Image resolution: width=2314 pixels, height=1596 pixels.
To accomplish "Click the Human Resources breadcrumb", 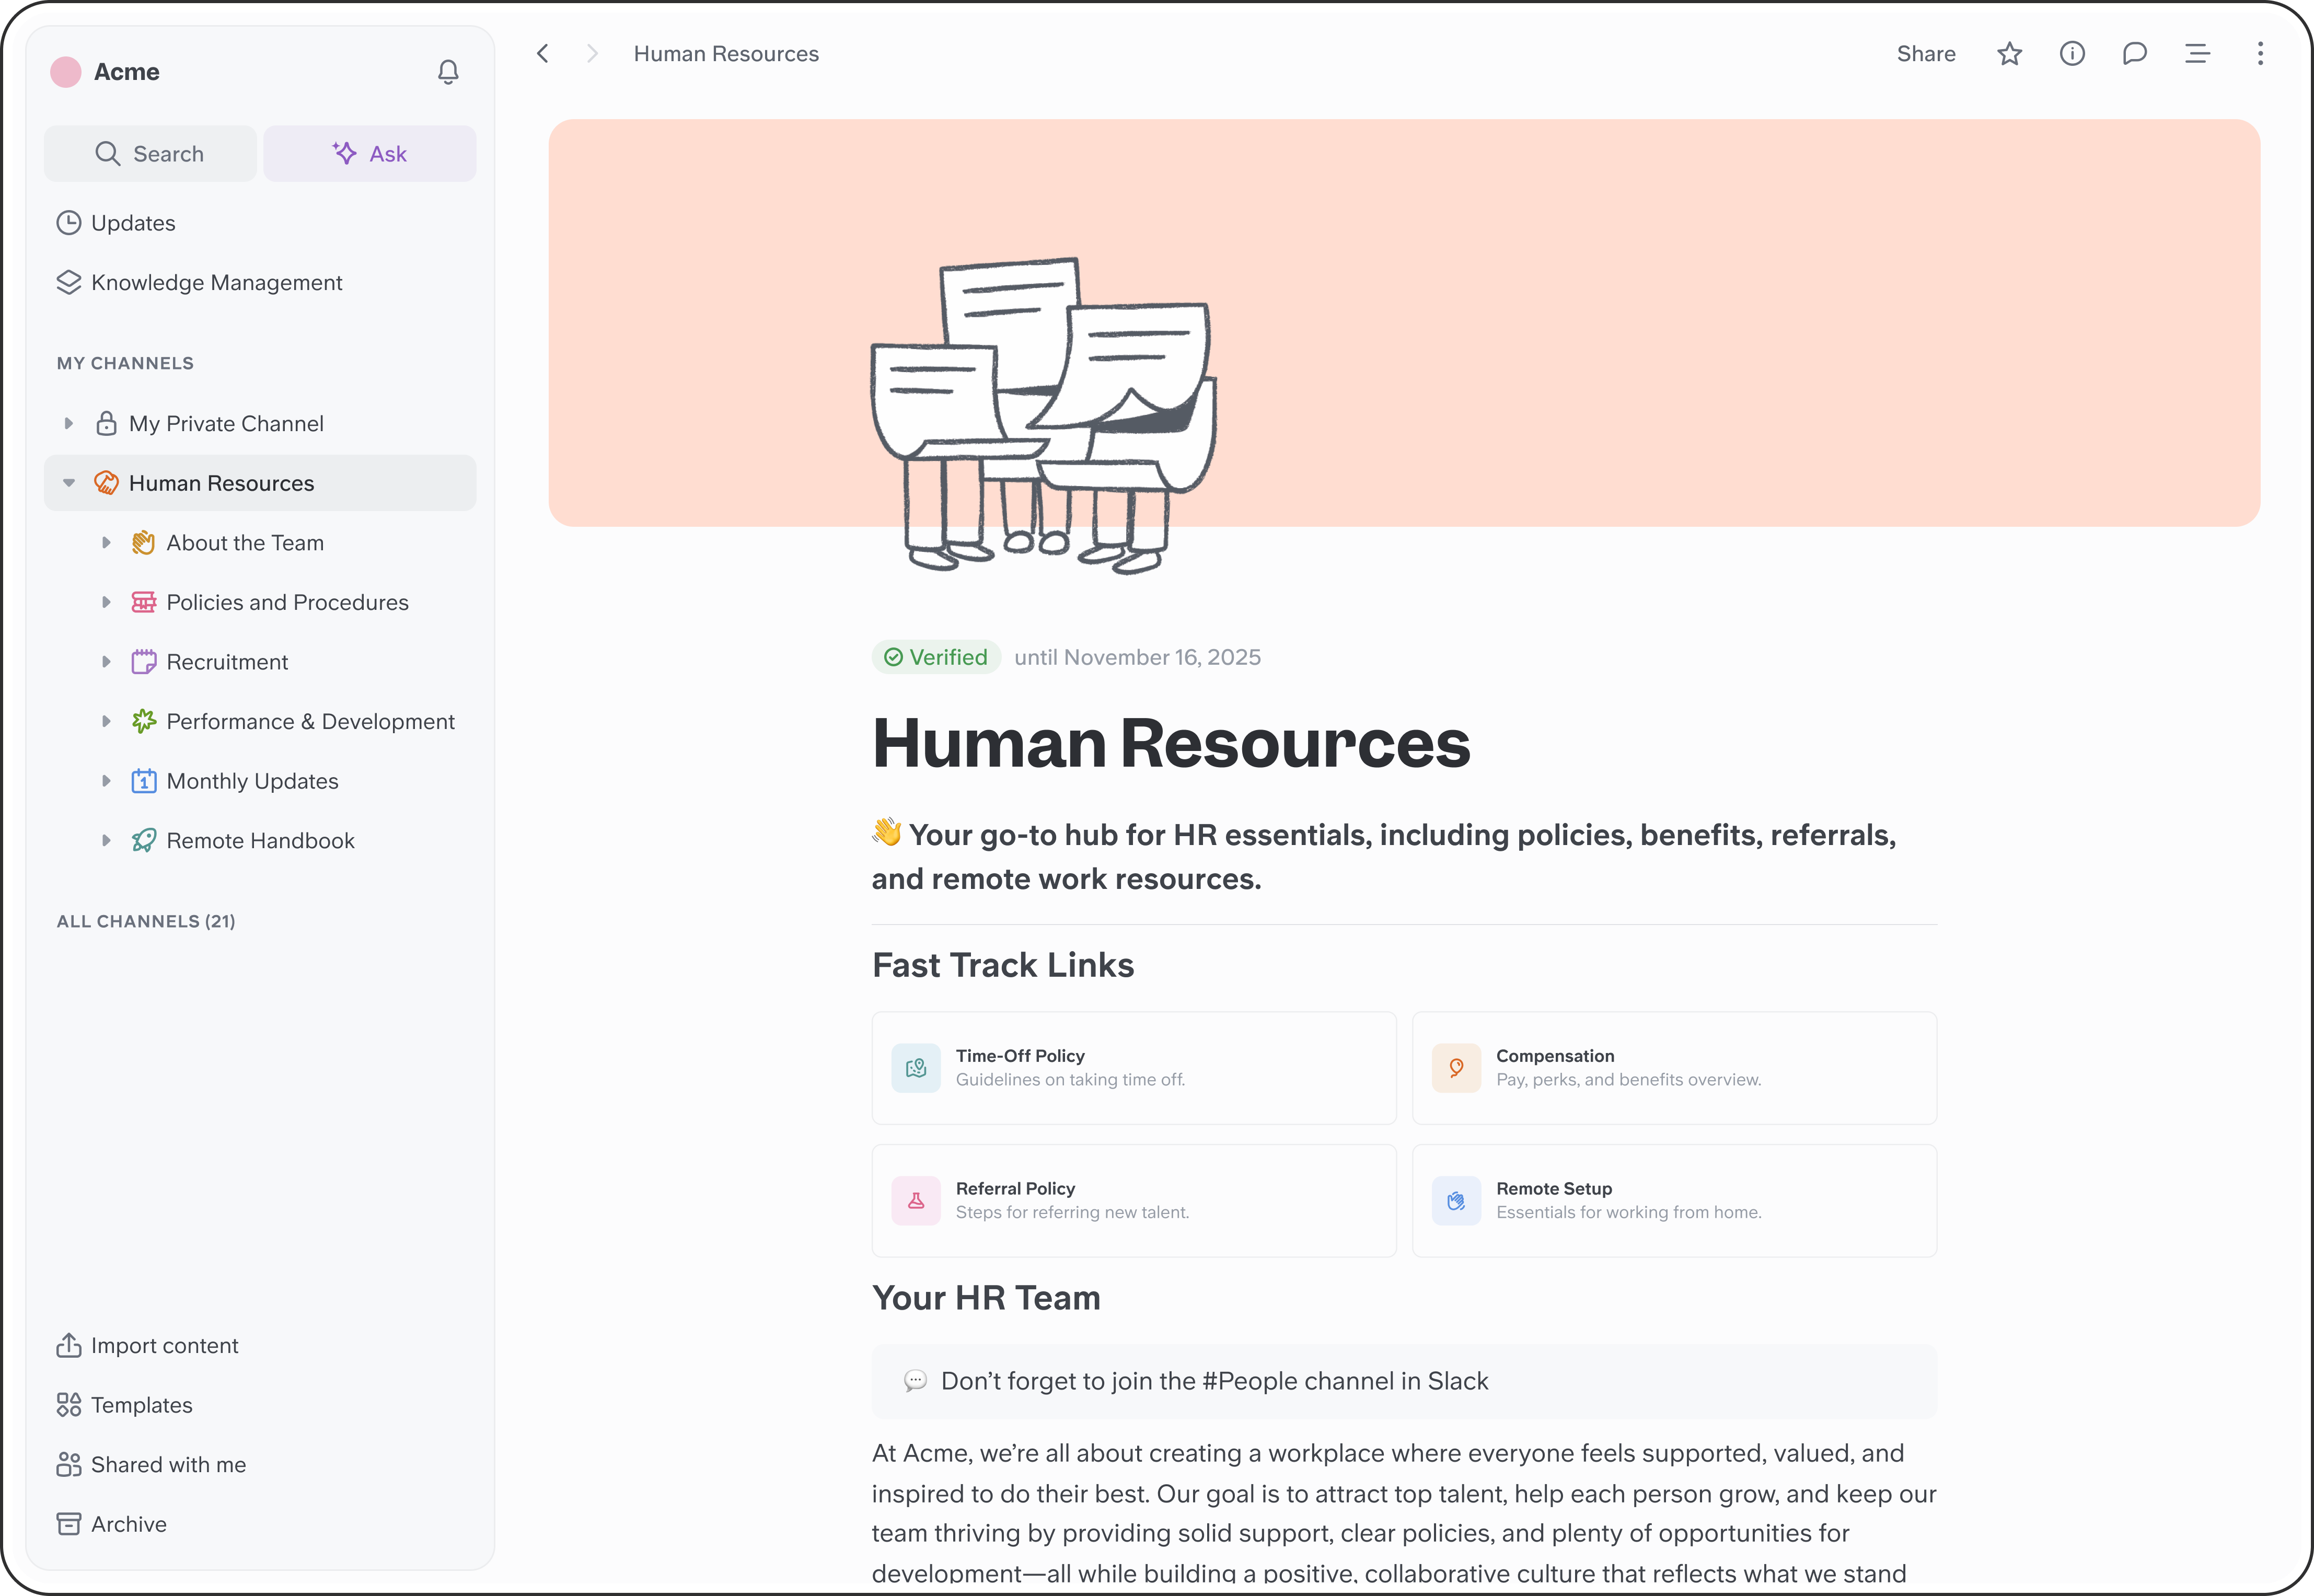I will point(726,53).
